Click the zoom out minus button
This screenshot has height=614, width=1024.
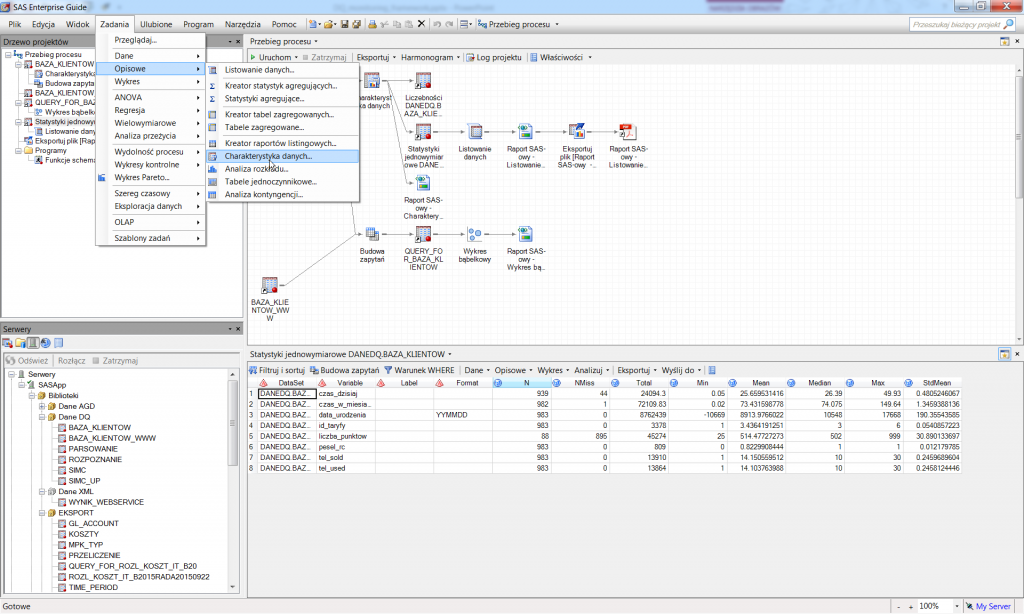point(899,607)
